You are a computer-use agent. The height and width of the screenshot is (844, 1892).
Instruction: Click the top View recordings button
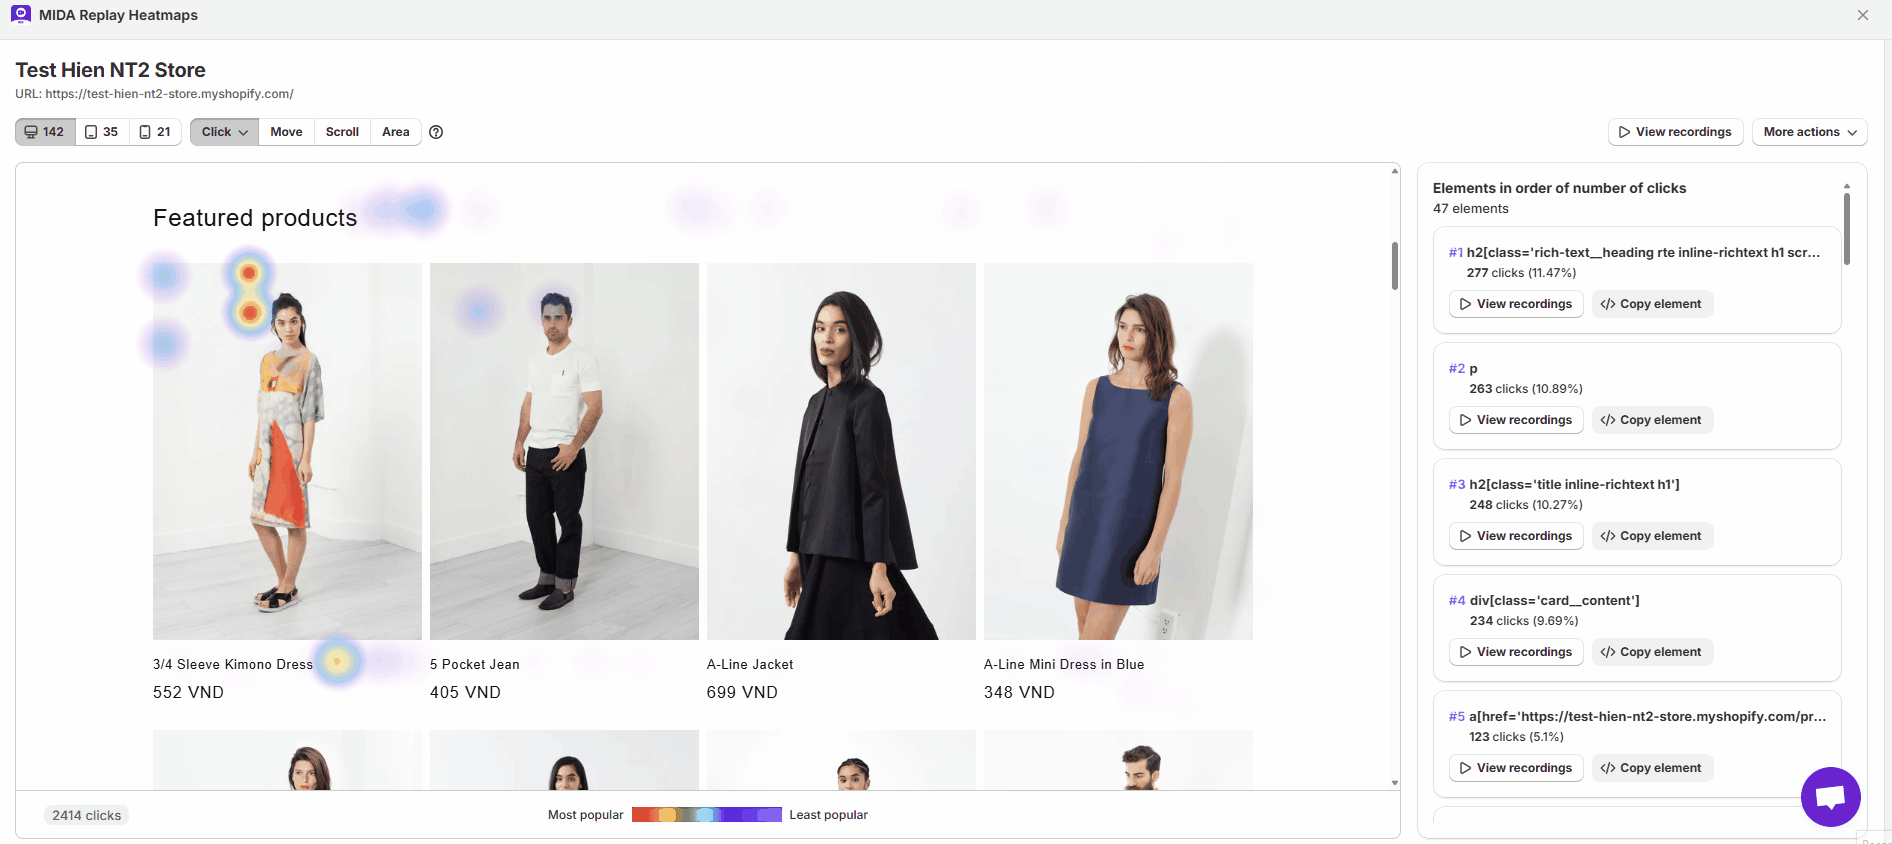click(x=1675, y=132)
